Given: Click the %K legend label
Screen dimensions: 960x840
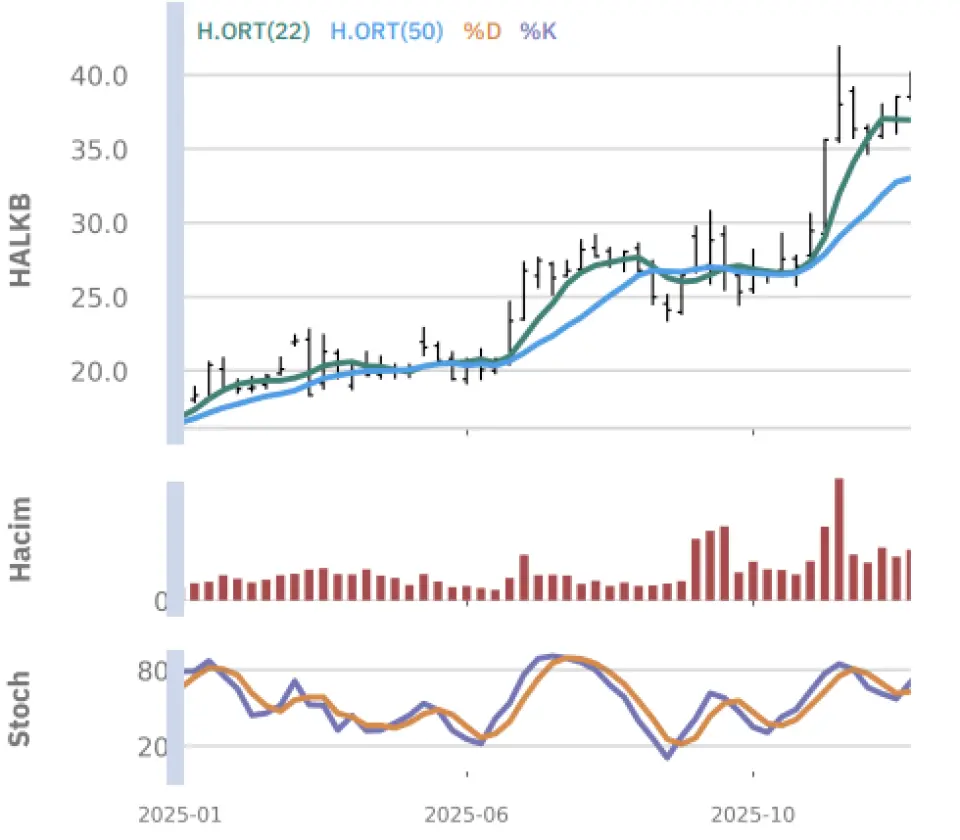Looking at the screenshot, I should point(537,31).
